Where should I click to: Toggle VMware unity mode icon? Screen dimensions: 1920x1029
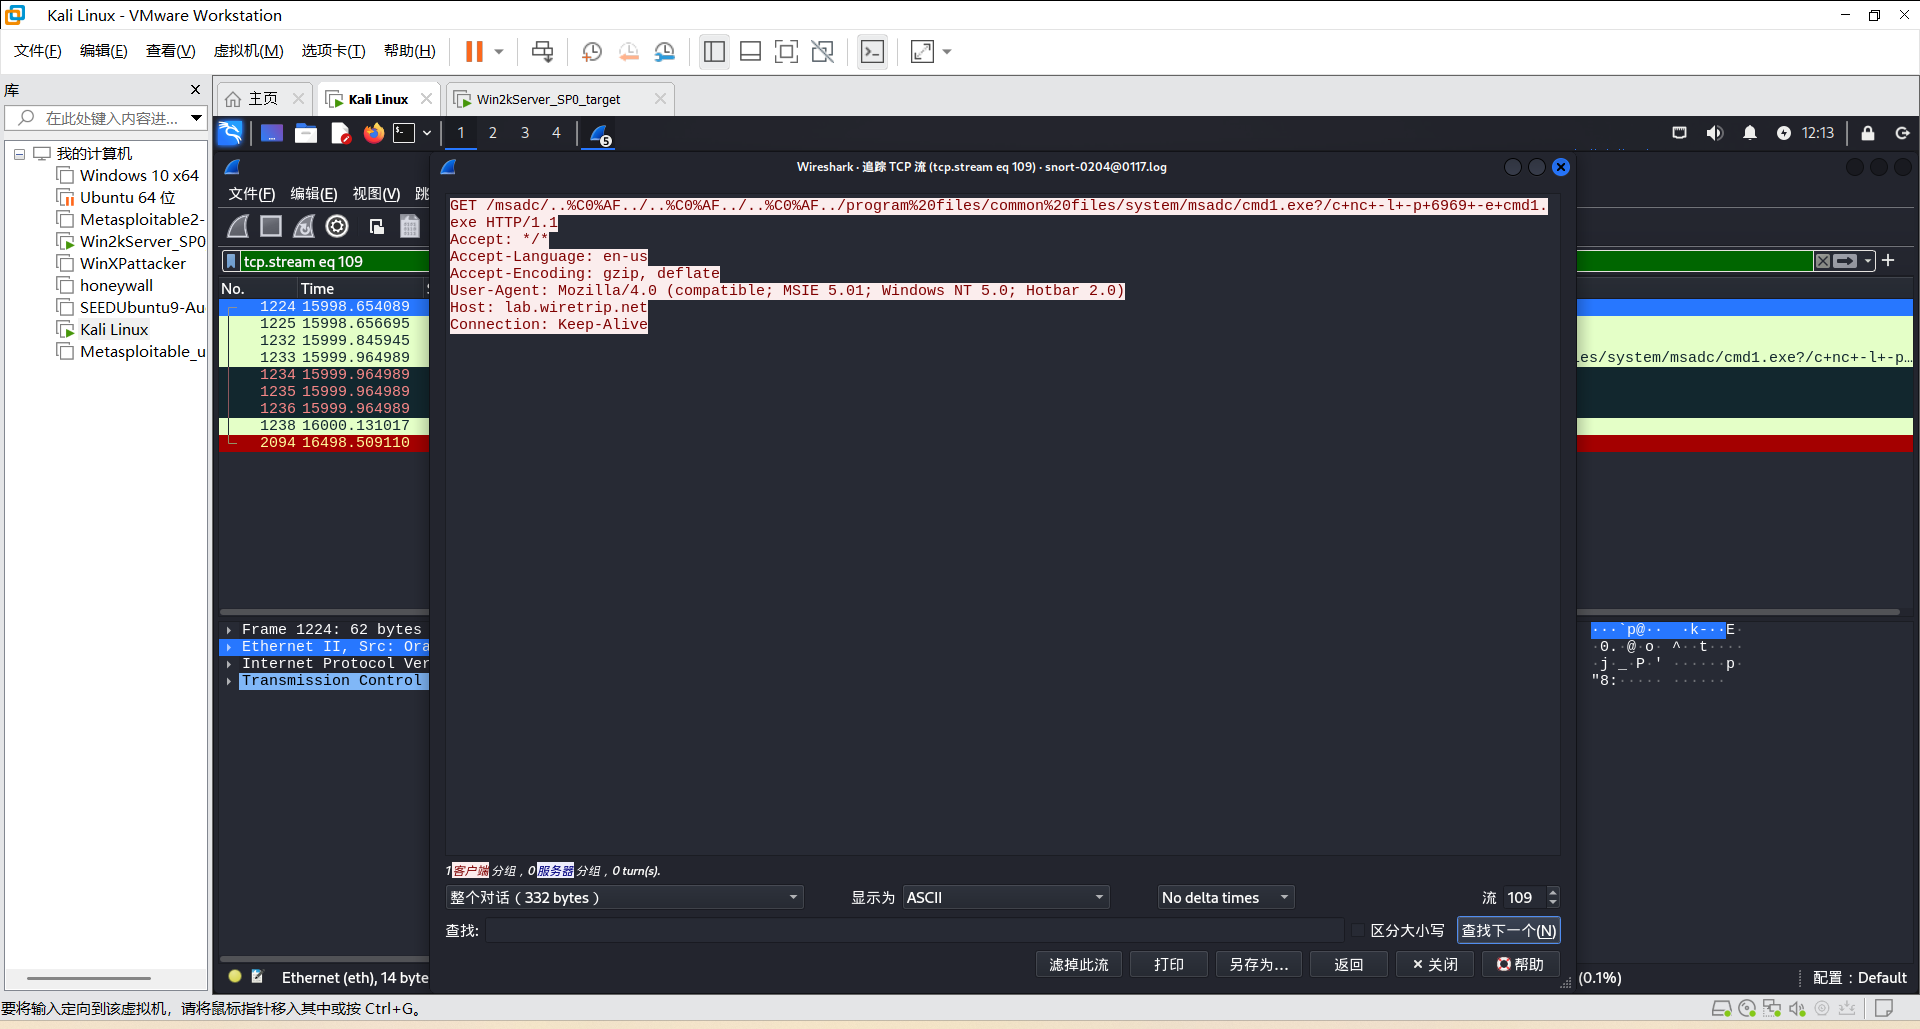pos(823,51)
